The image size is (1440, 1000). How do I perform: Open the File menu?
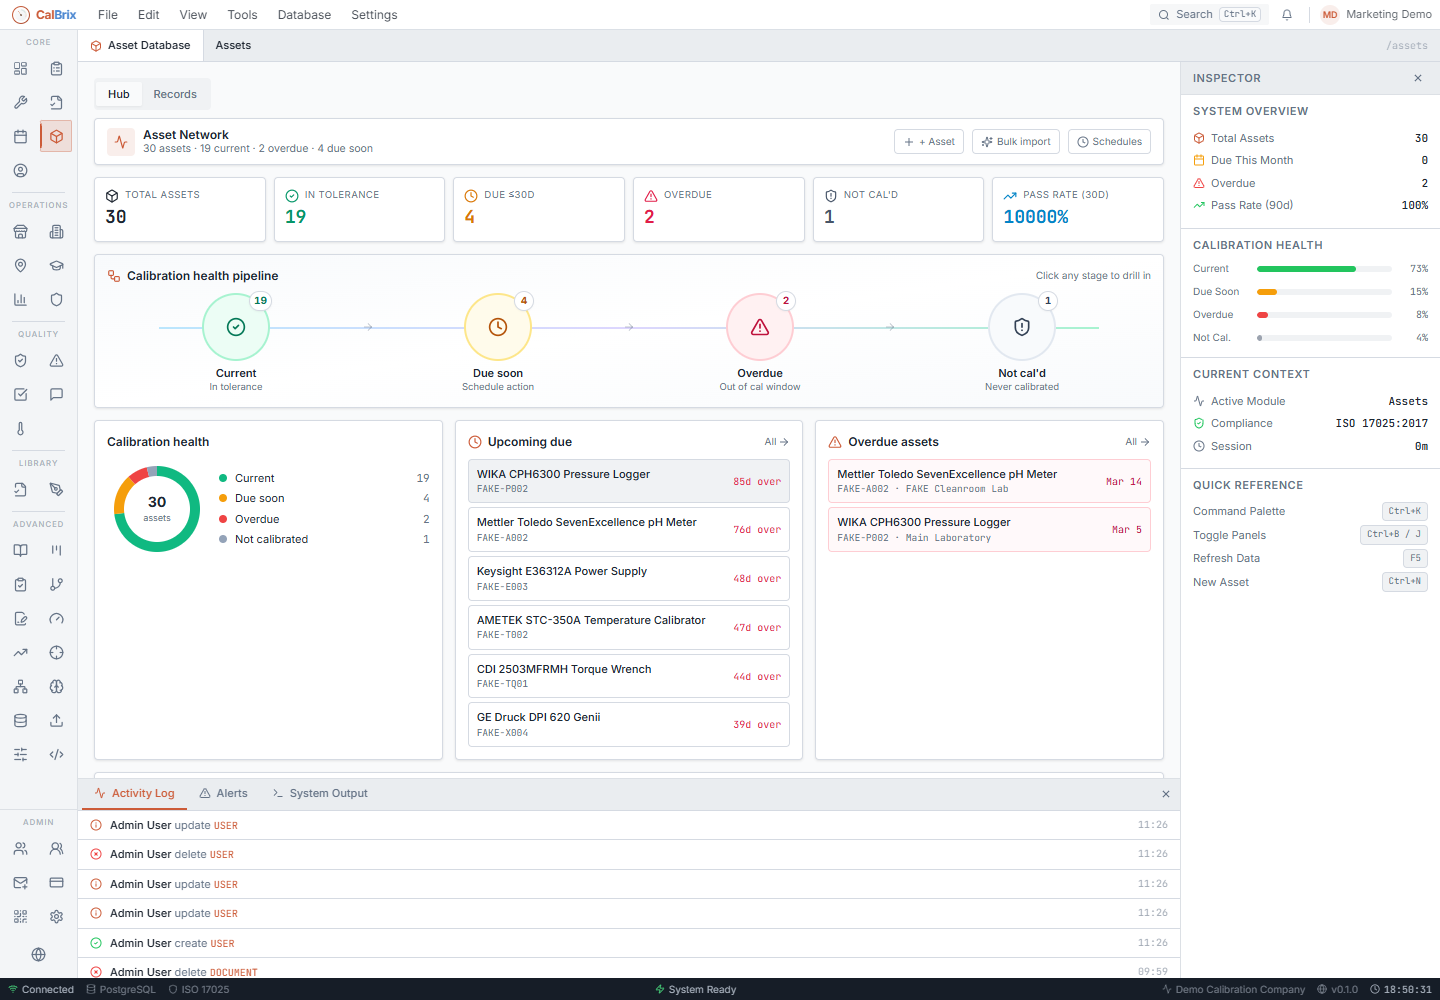click(x=108, y=15)
